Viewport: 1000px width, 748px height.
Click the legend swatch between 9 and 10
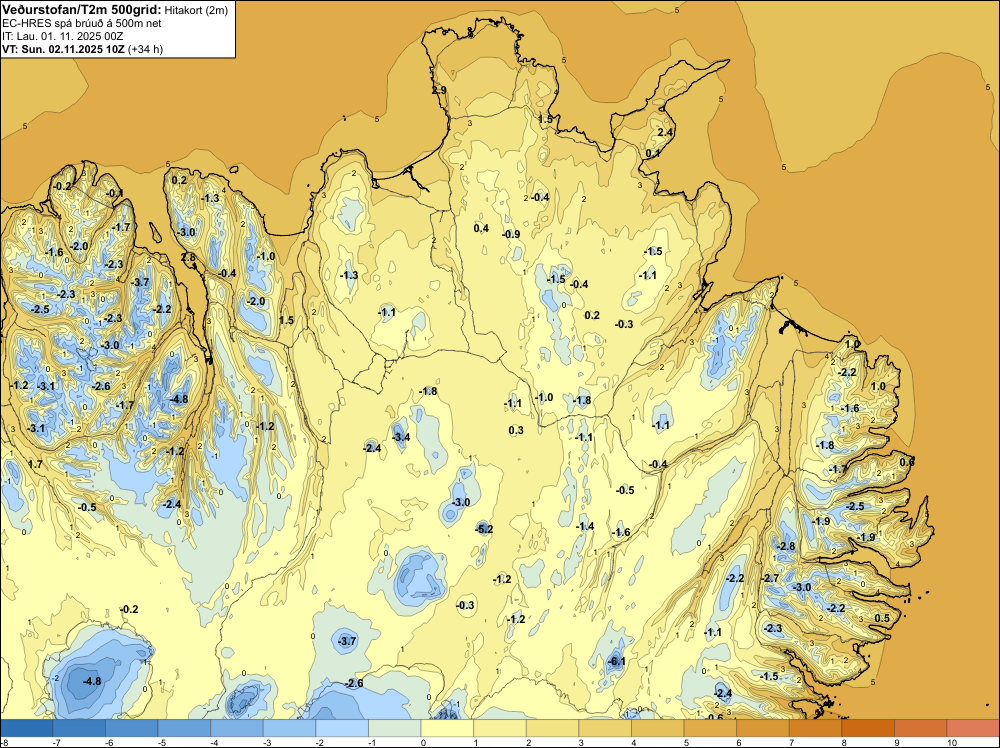pos(920,728)
